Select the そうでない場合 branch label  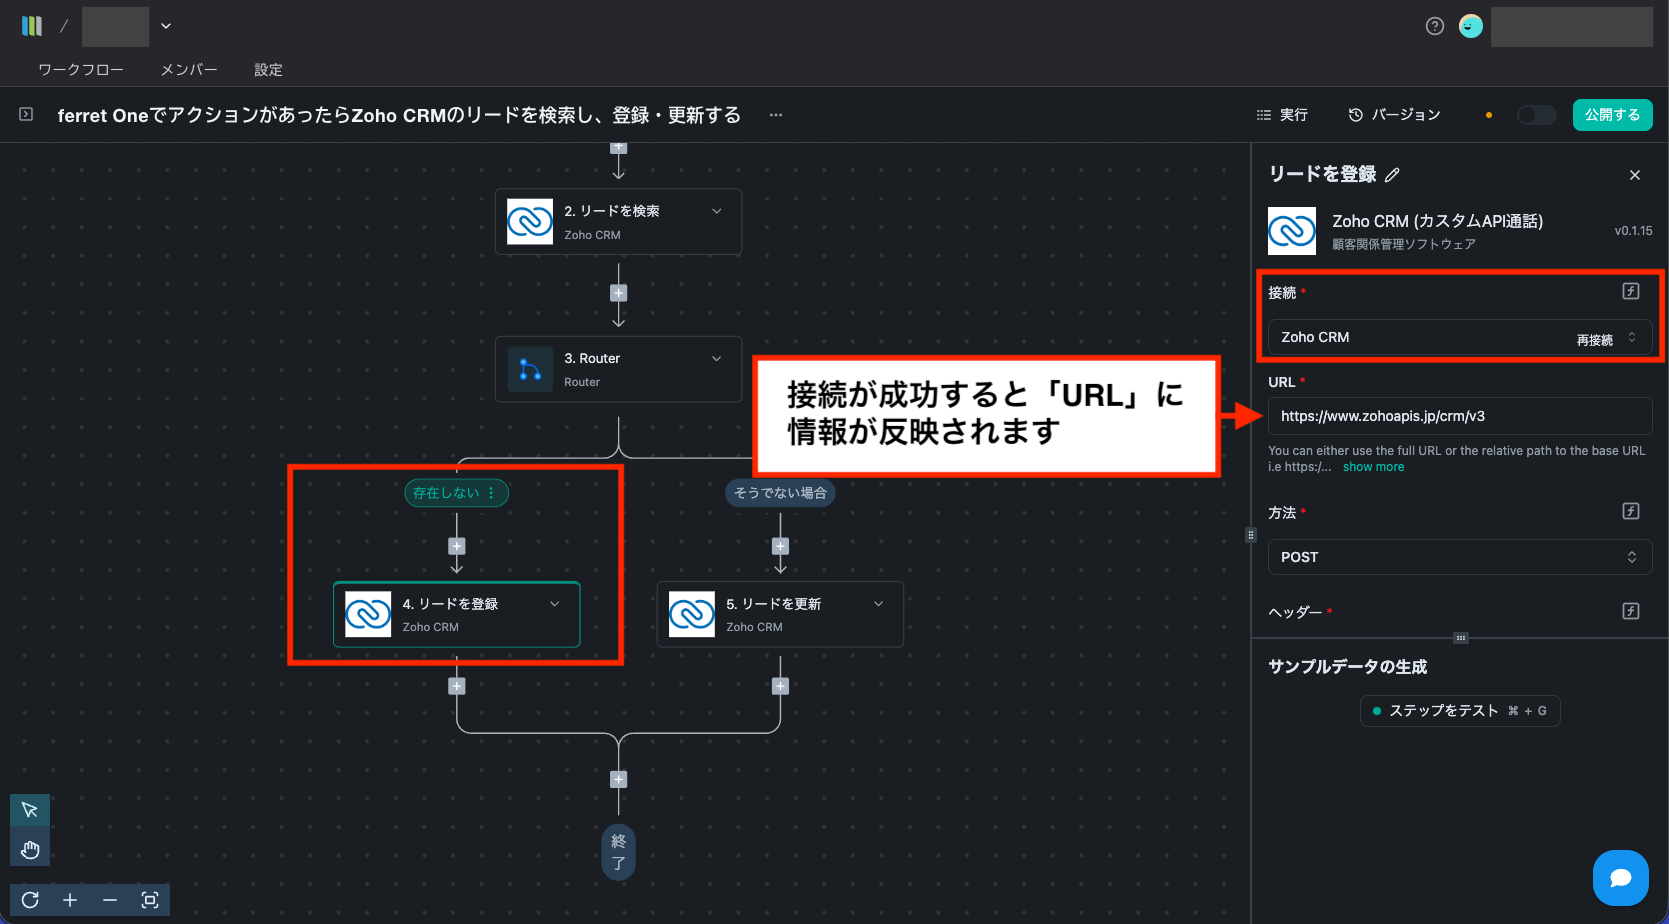pyautogui.click(x=781, y=493)
